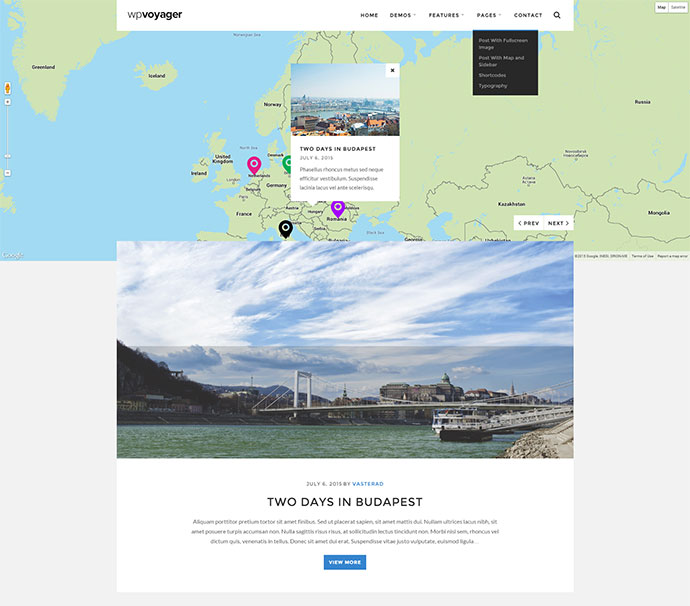Click the 'United Kingdom' map label
This screenshot has height=606, width=690.
pos(223,159)
